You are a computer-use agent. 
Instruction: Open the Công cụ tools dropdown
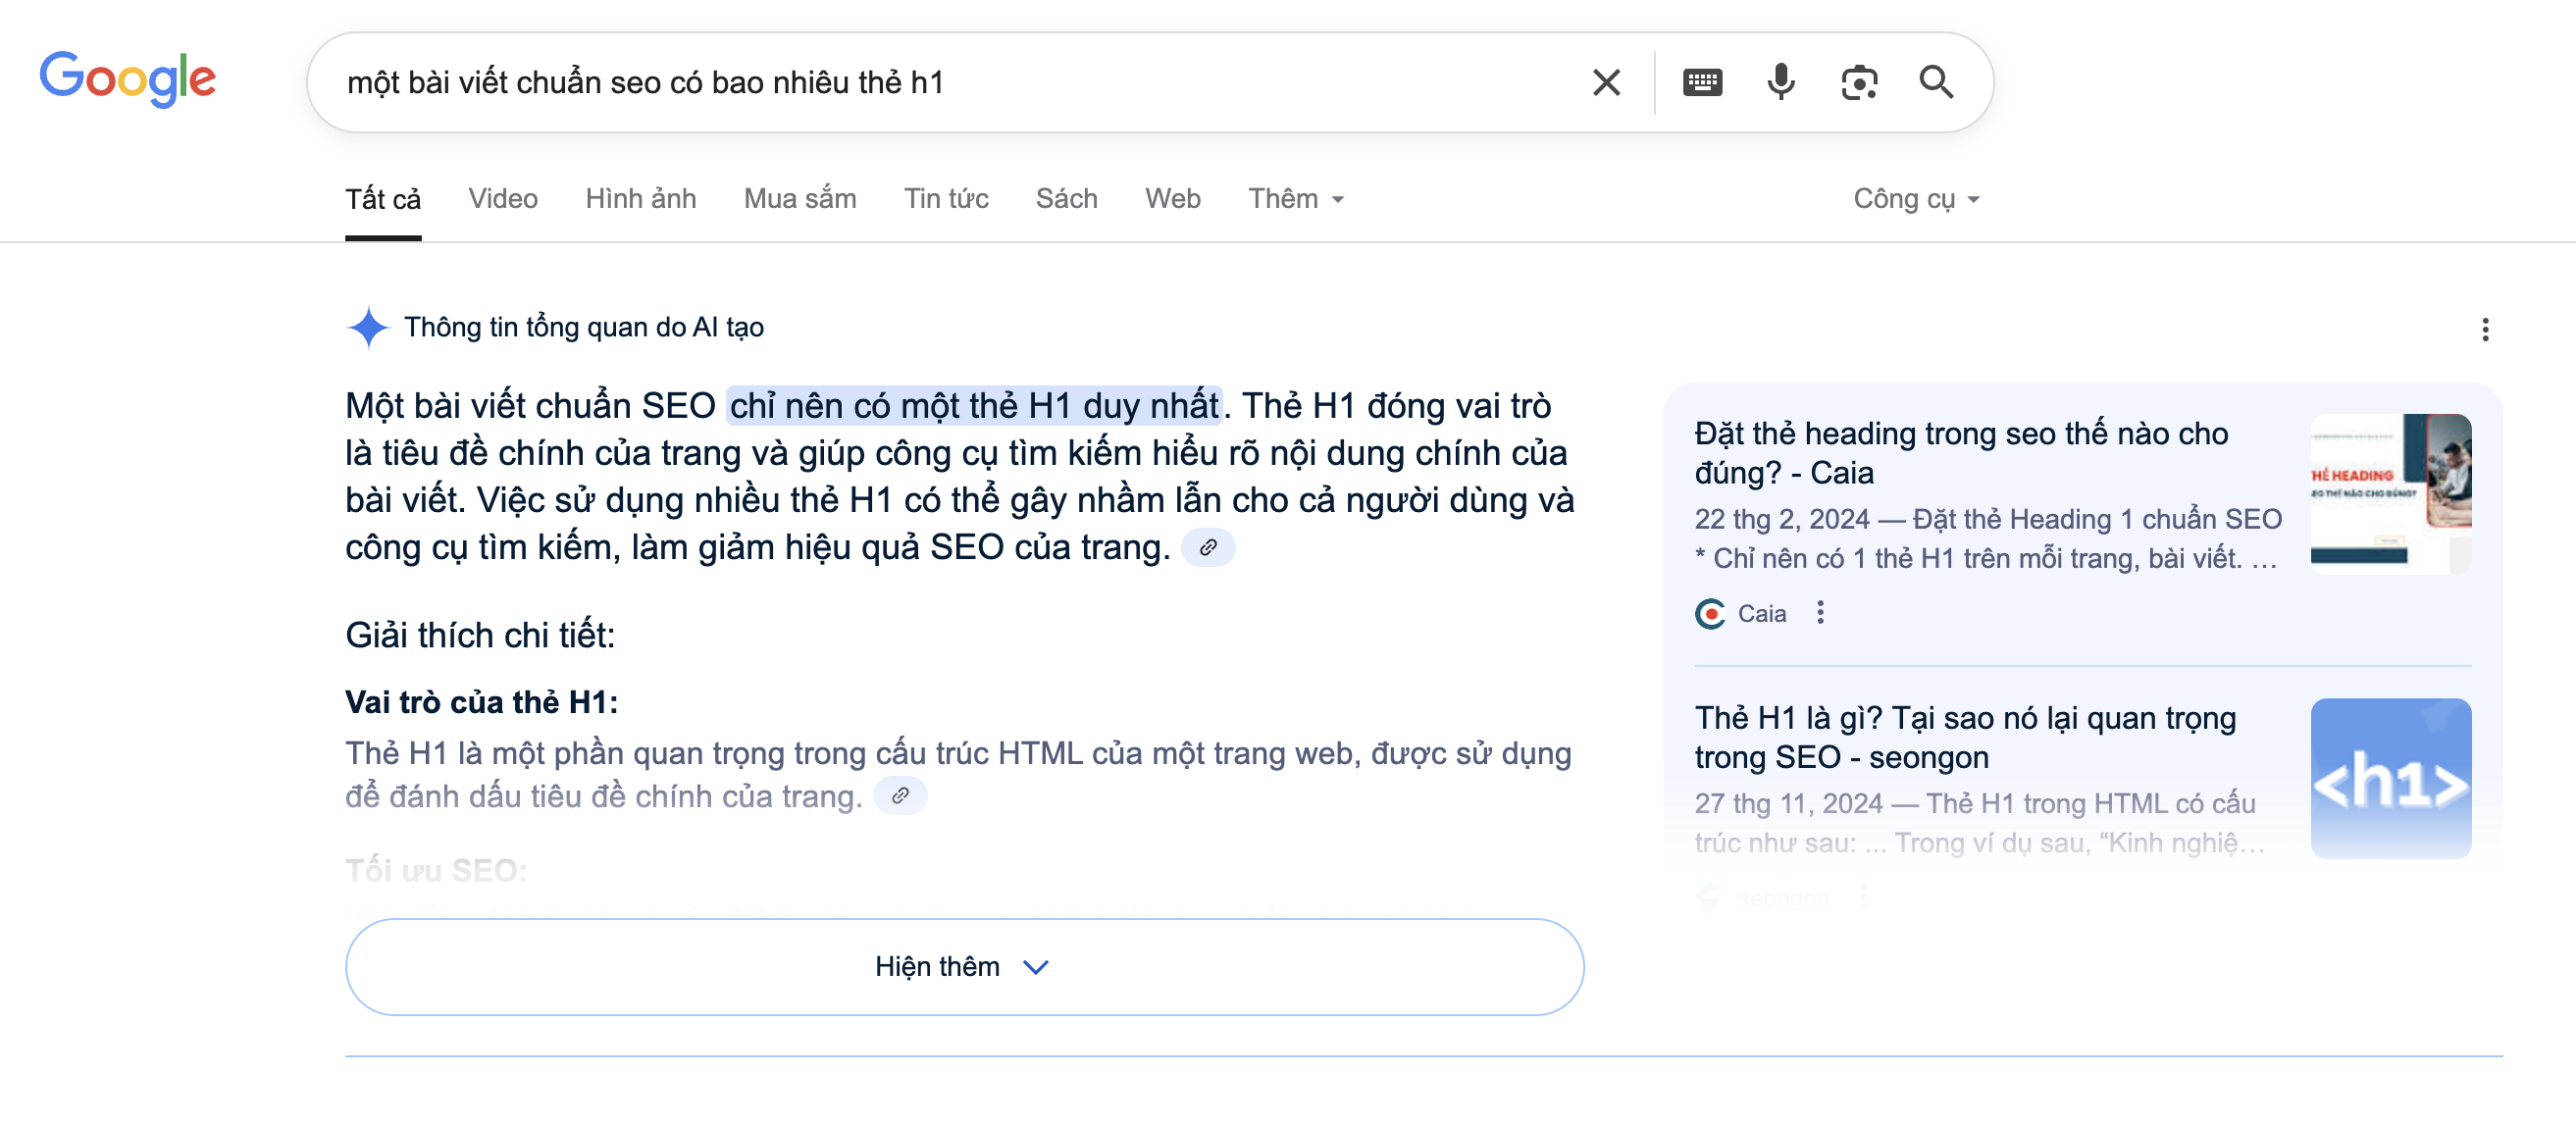[x=1916, y=199]
